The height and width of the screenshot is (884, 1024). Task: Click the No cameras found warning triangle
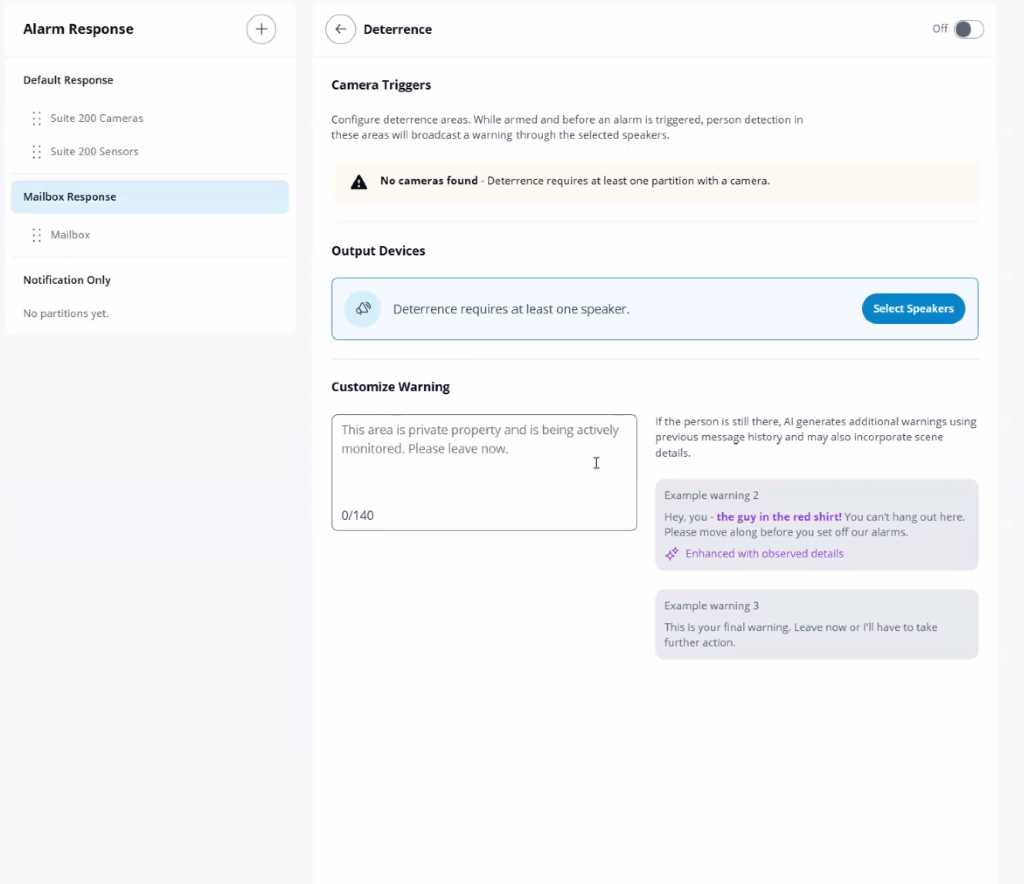coord(359,182)
